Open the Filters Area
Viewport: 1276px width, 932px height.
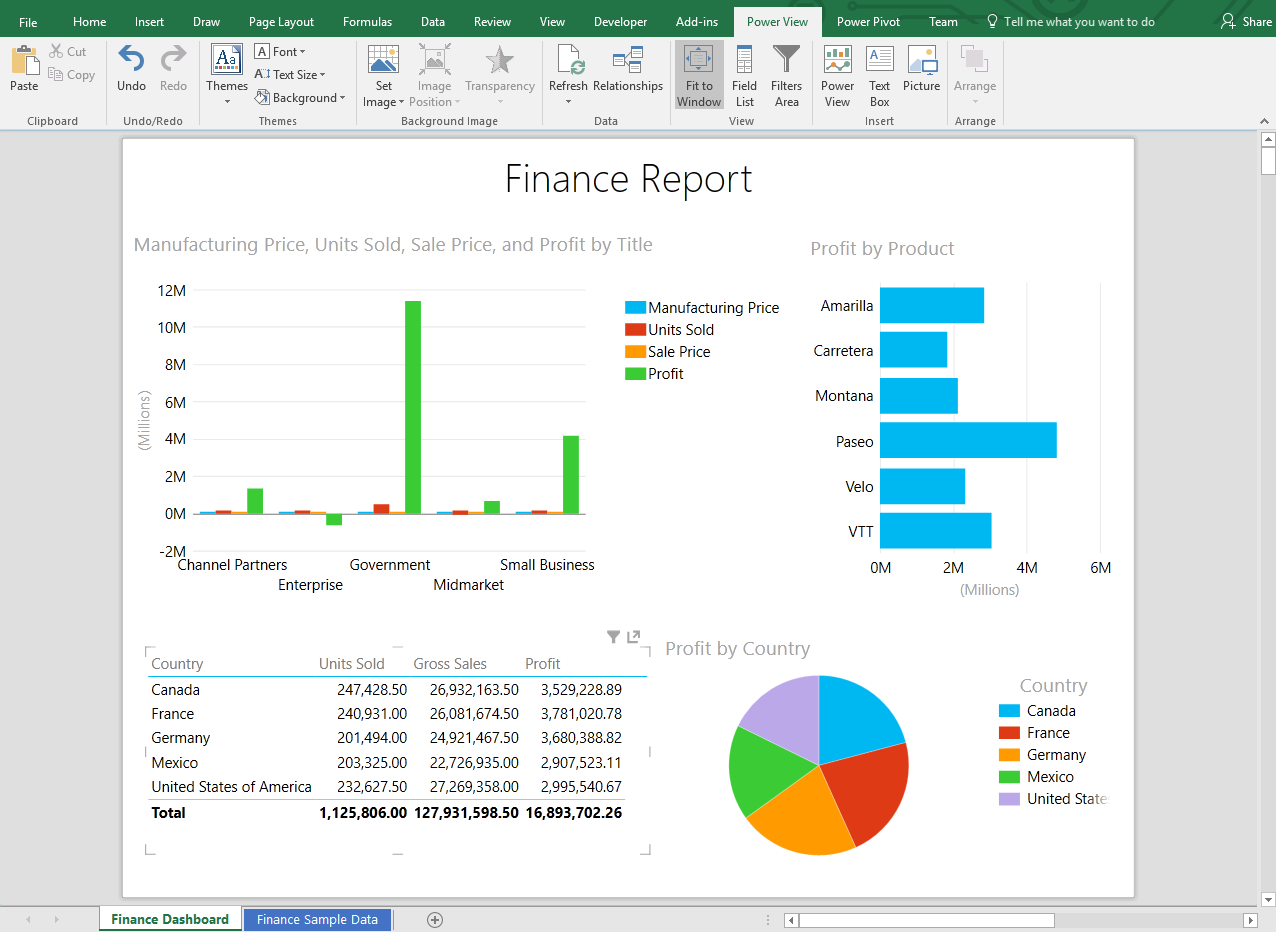point(786,75)
